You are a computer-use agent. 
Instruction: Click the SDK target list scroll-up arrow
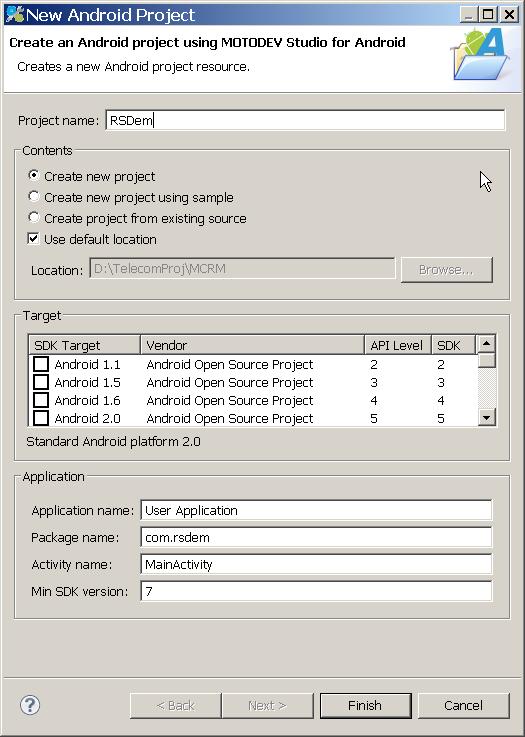[x=486, y=344]
